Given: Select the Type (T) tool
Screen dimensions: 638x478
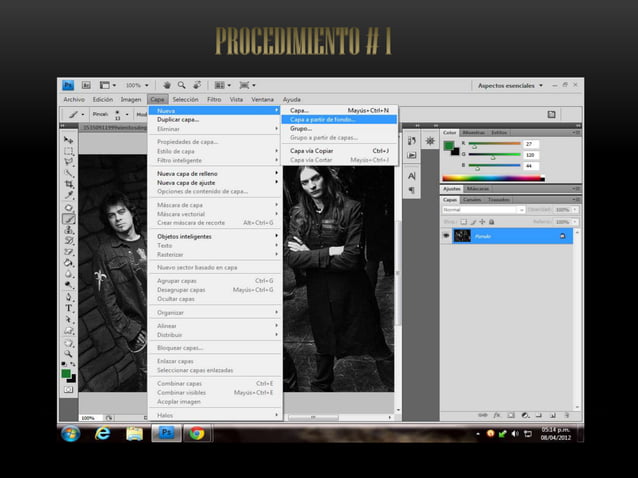Looking at the screenshot, I should click(x=68, y=308).
